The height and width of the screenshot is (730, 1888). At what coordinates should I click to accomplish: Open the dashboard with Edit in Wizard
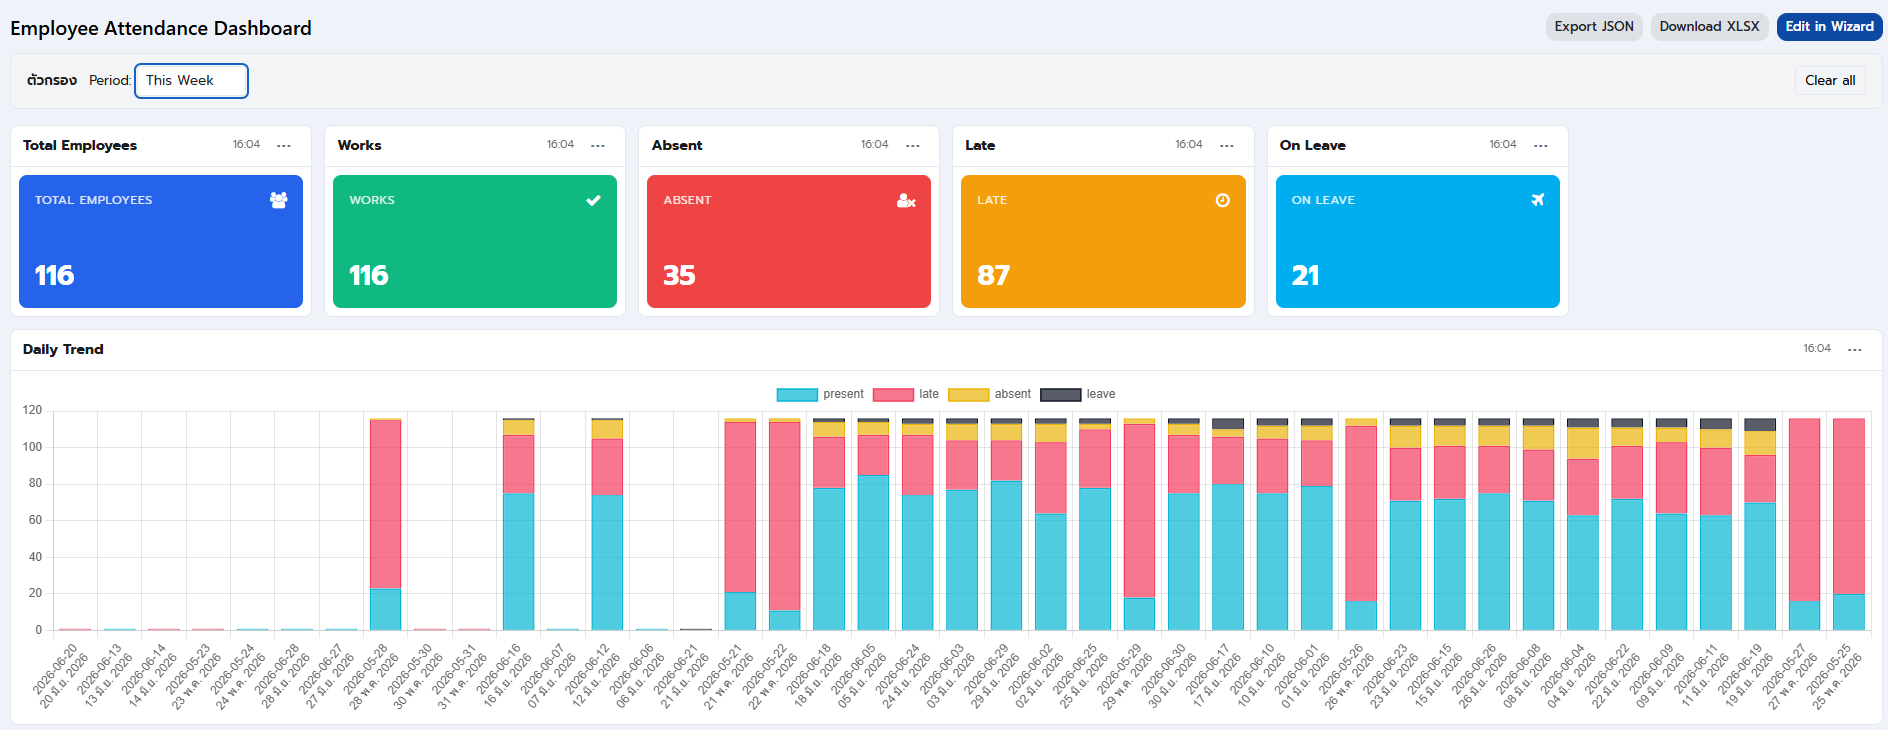pyautogui.click(x=1829, y=27)
